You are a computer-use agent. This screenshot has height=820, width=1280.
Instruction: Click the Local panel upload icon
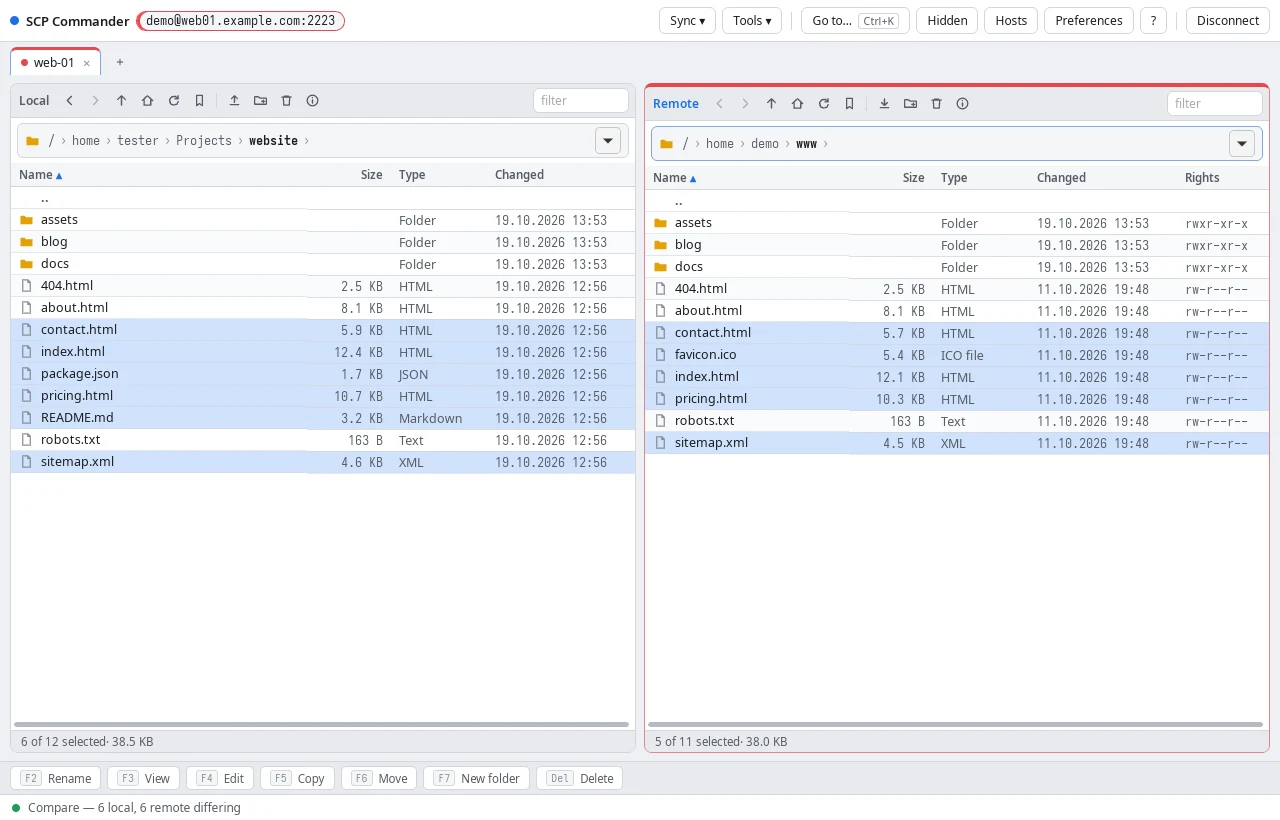point(235,100)
